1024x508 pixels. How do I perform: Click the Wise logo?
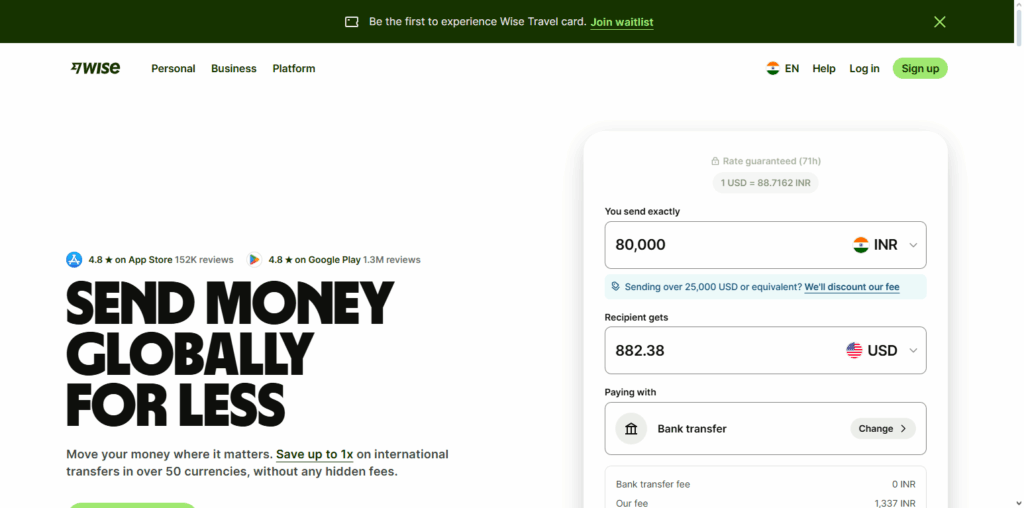[x=95, y=68]
